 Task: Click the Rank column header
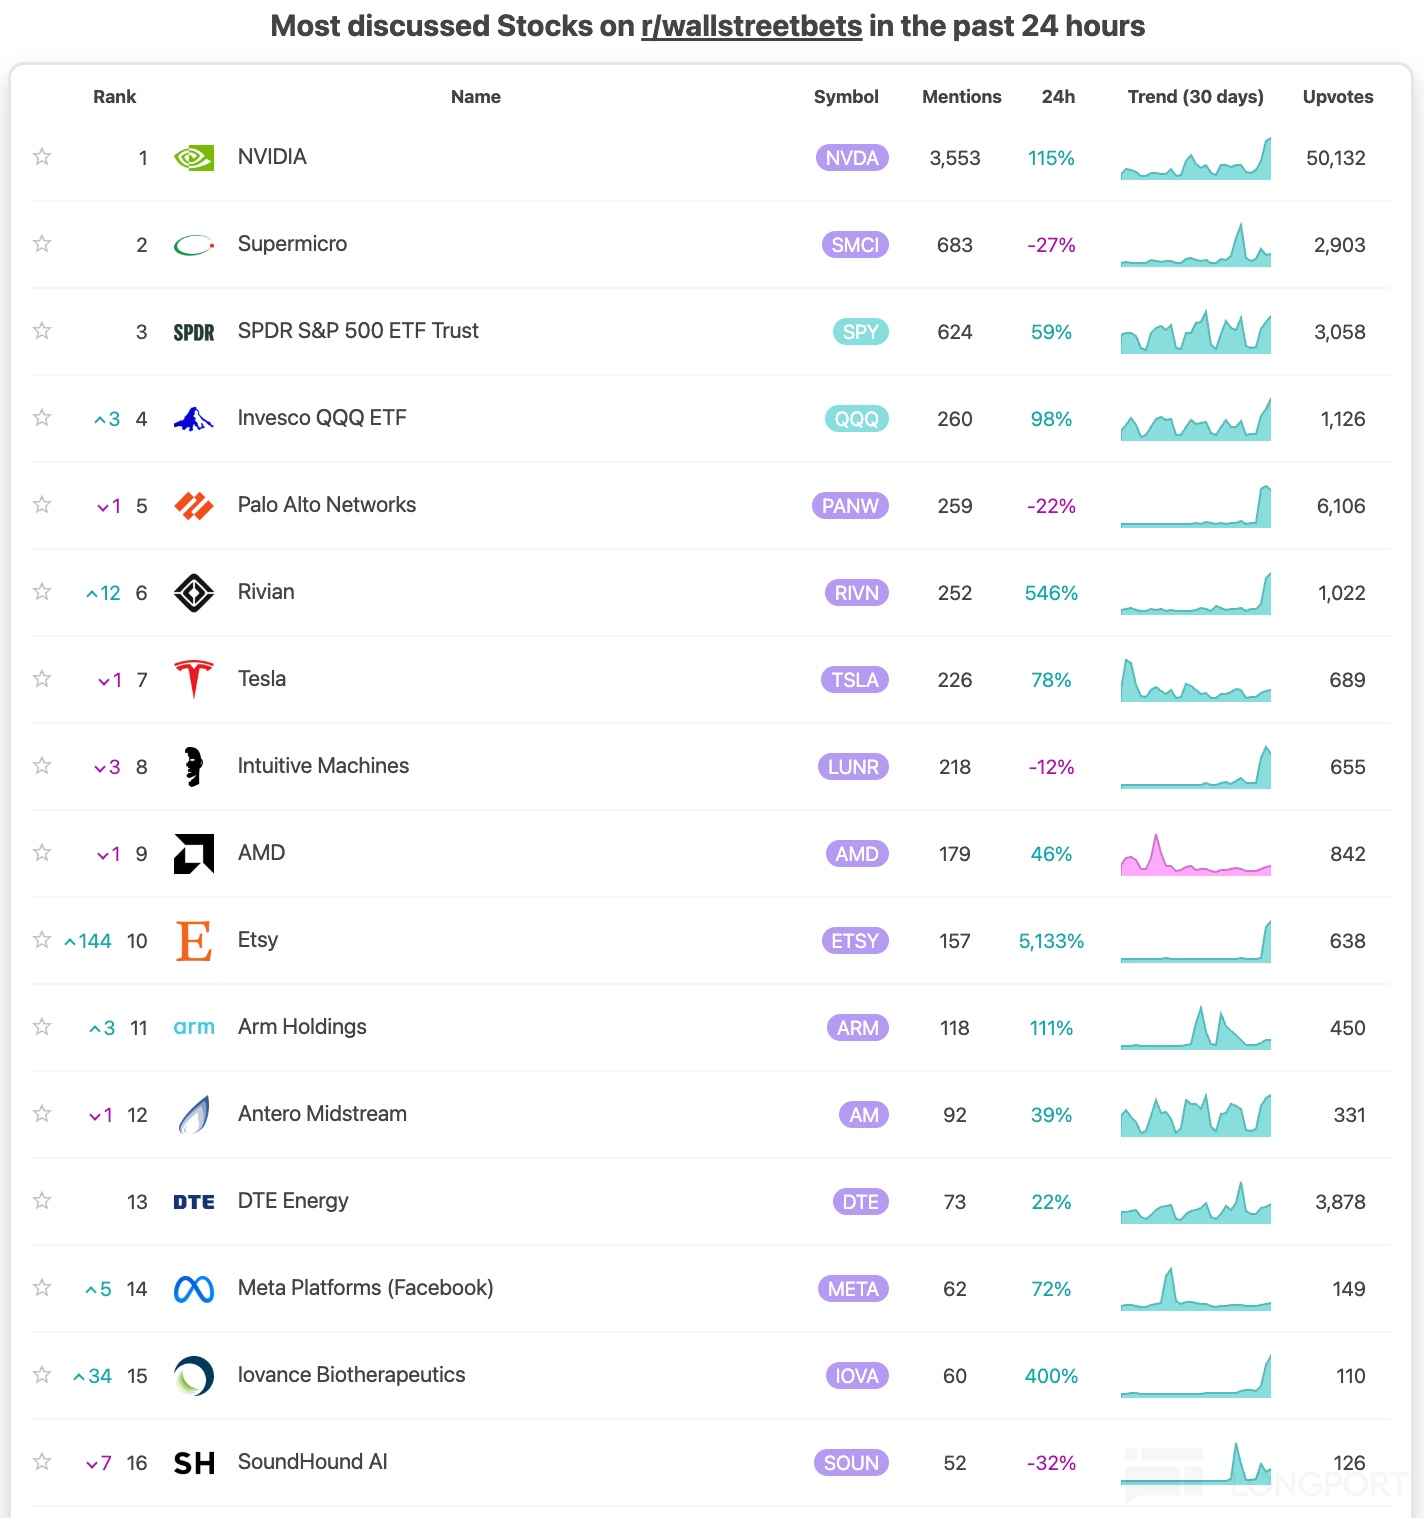114,97
